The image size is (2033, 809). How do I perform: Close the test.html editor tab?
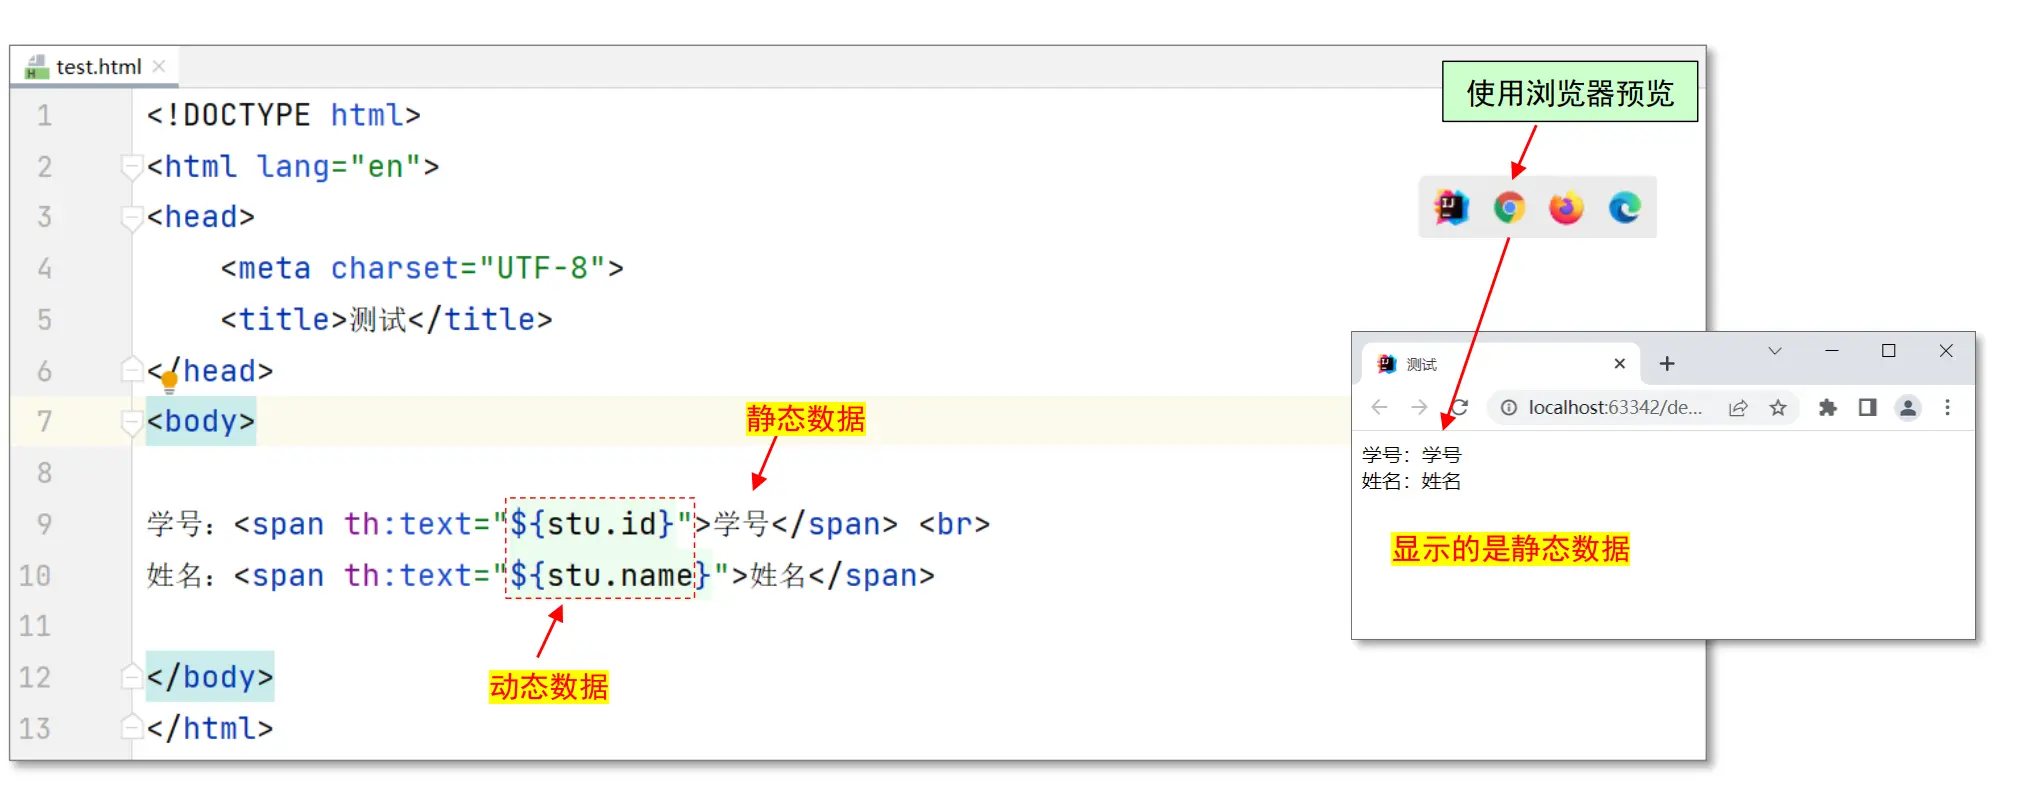pos(159,67)
